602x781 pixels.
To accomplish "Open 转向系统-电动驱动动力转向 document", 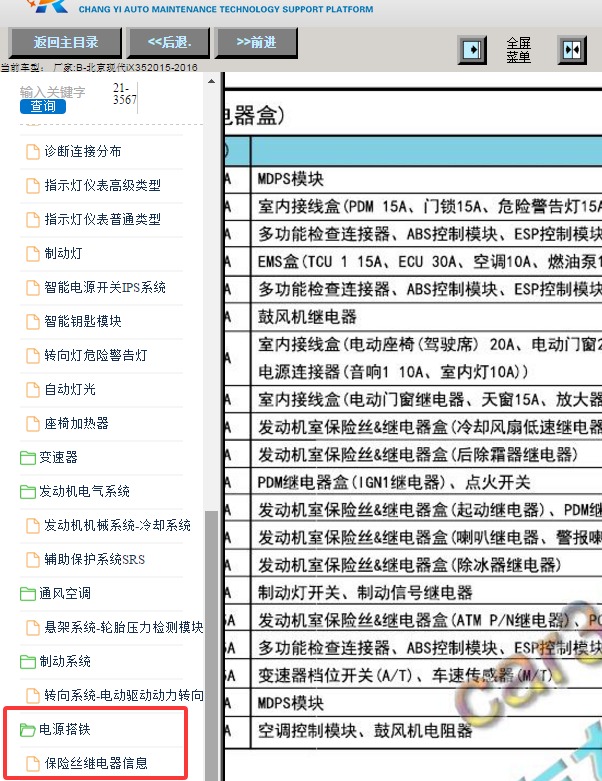I will click(x=123, y=695).
